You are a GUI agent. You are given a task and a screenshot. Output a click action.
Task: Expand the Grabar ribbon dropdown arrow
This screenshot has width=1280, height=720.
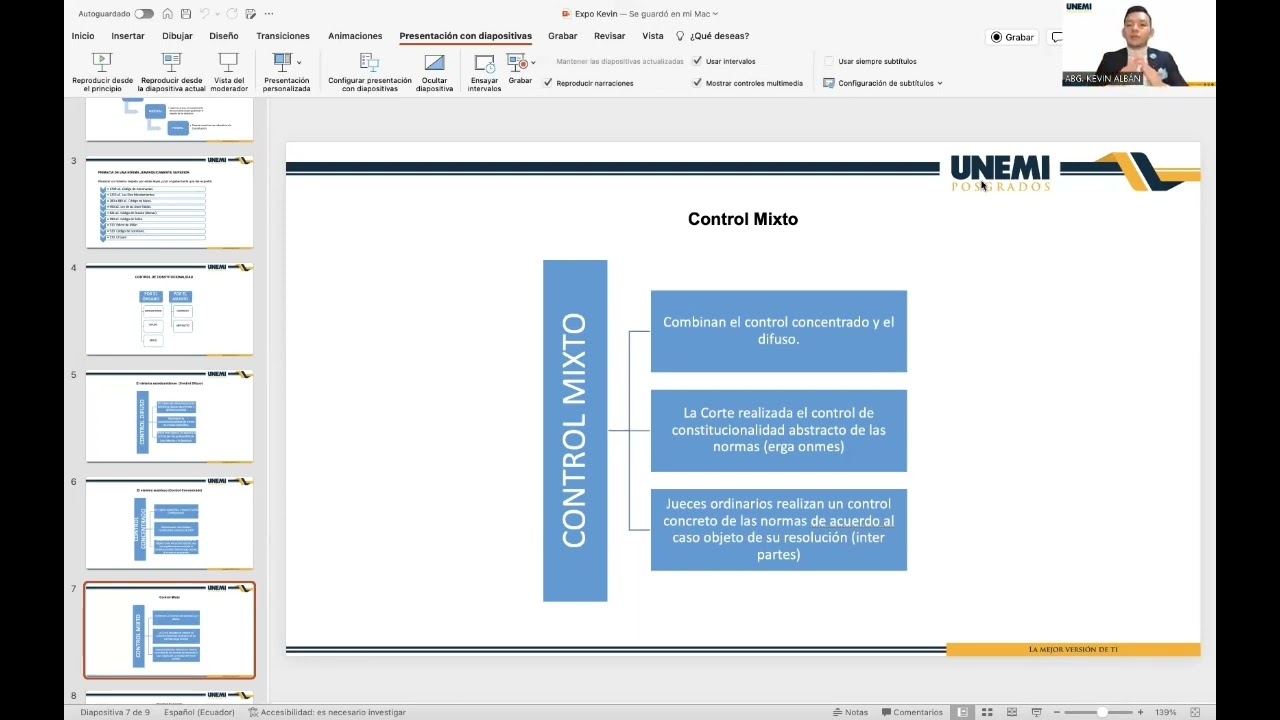[533, 63]
